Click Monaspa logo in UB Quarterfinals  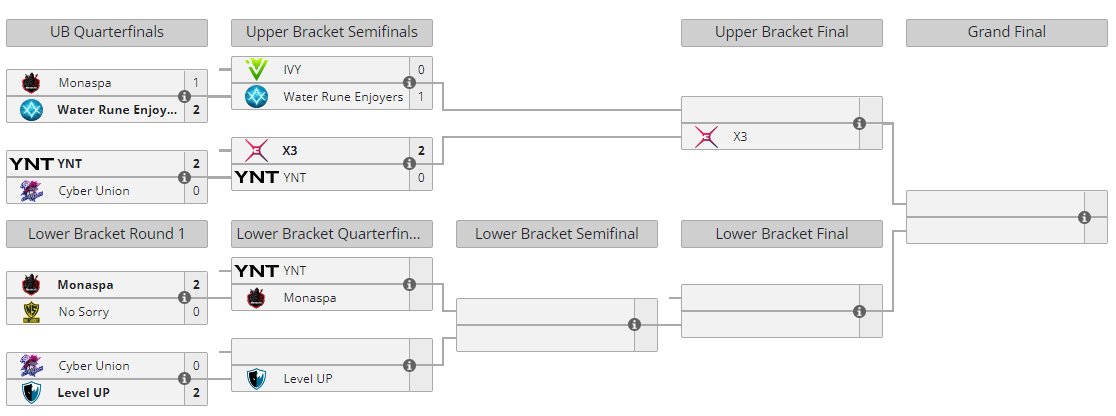click(x=31, y=83)
